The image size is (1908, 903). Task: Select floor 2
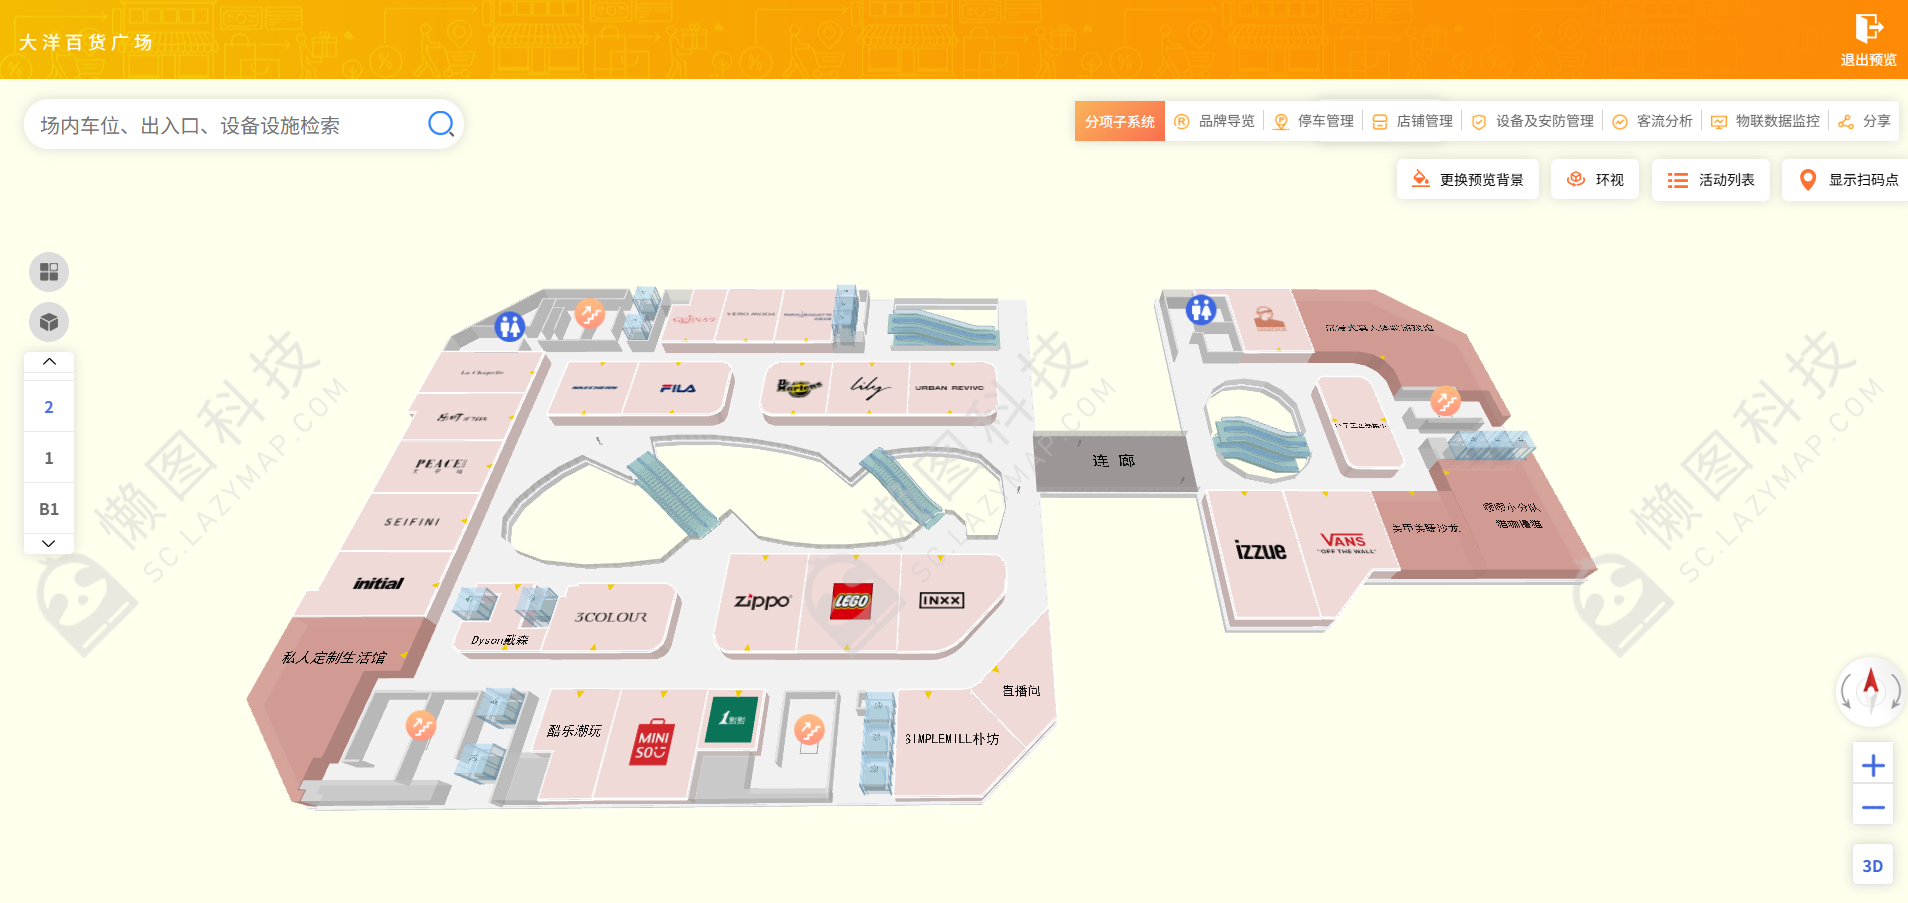click(x=49, y=407)
